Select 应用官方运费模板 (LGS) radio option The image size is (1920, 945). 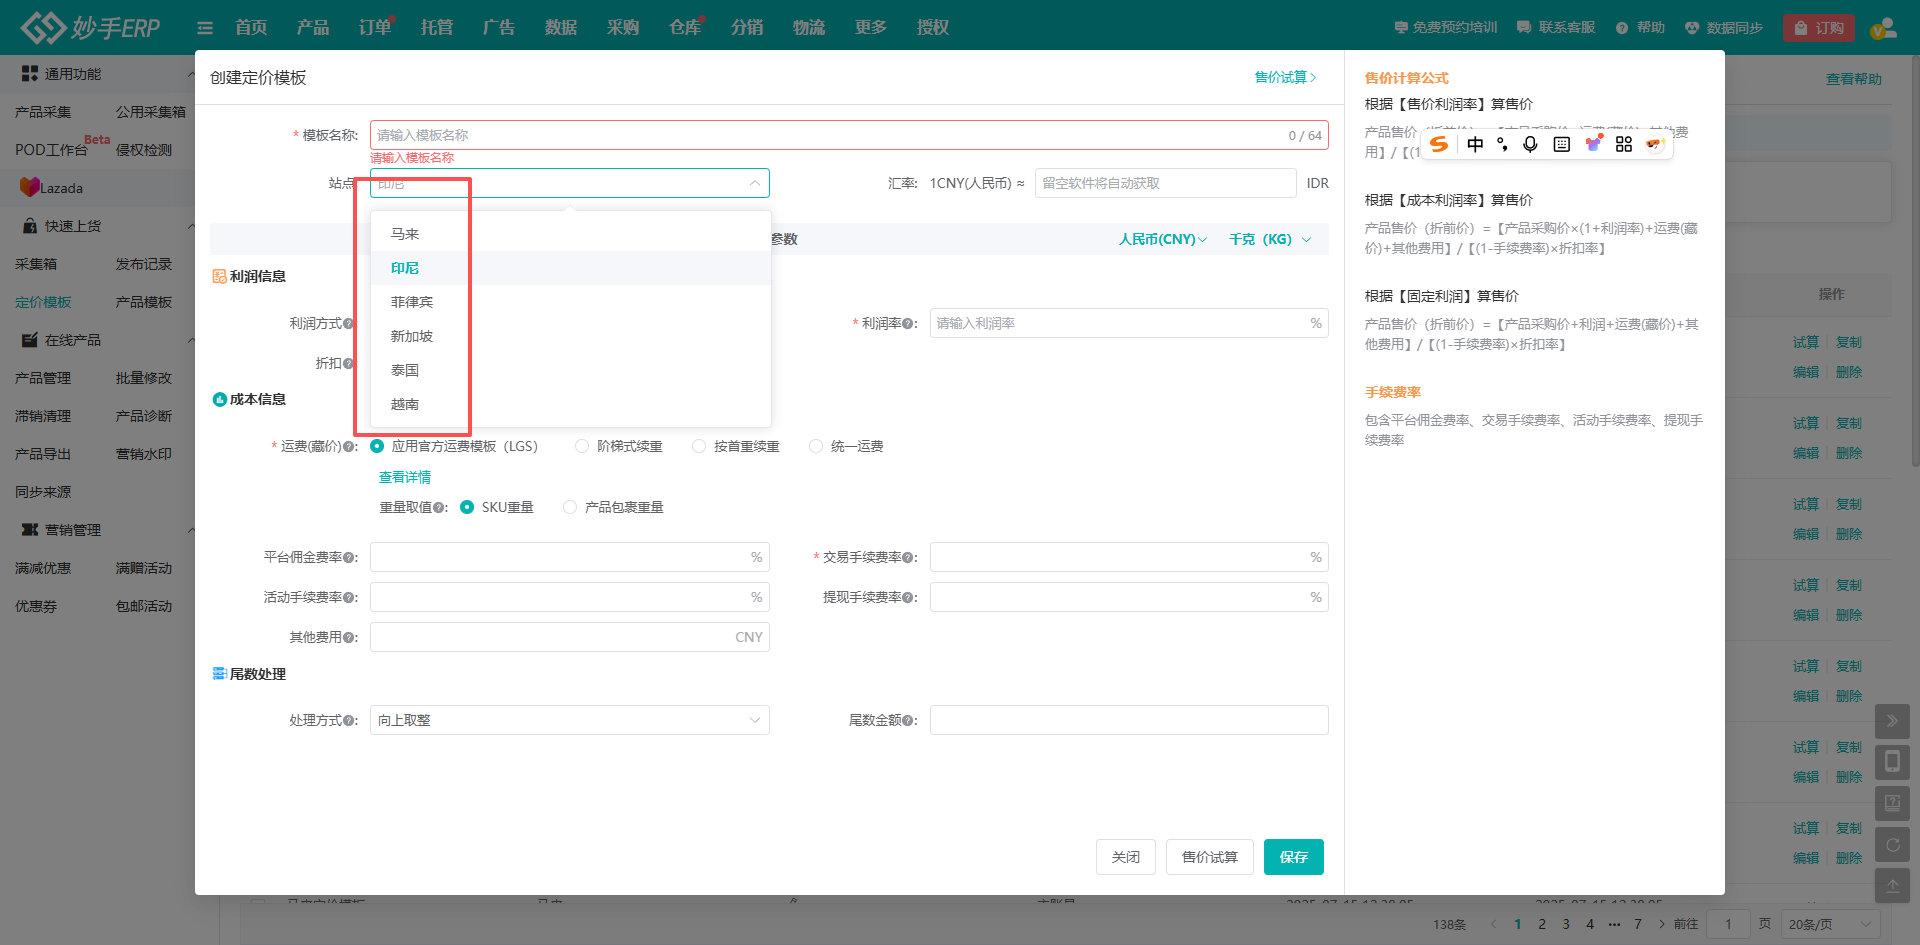(377, 446)
